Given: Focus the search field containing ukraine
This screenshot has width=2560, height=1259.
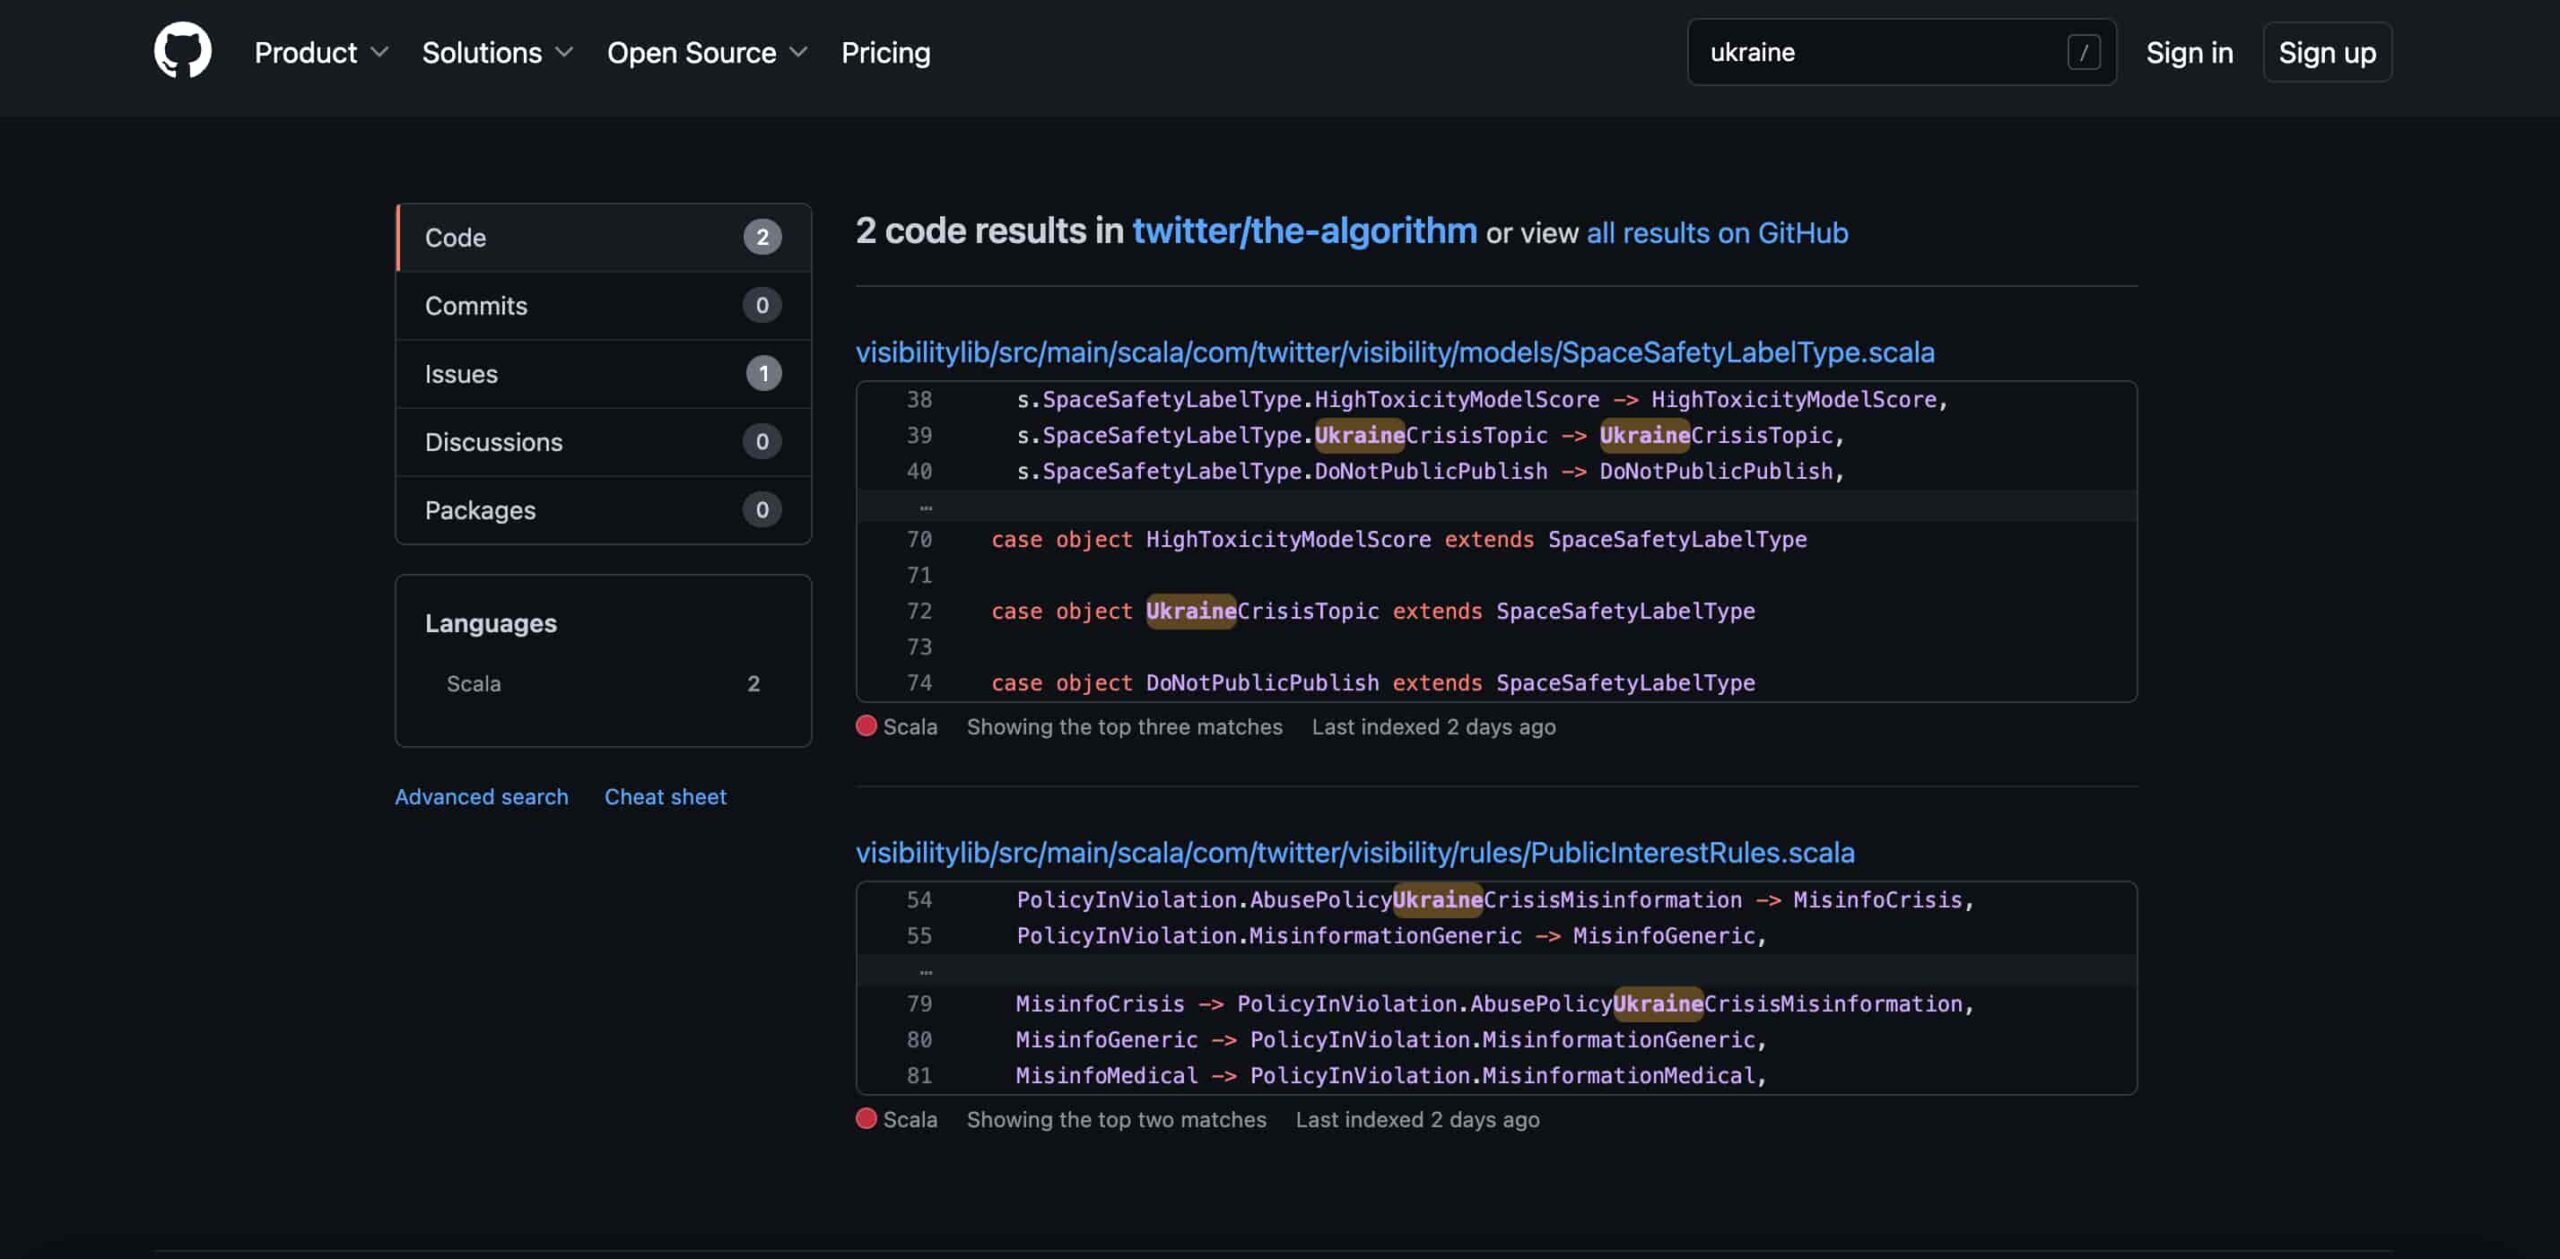Looking at the screenshot, I should click(x=1902, y=52).
